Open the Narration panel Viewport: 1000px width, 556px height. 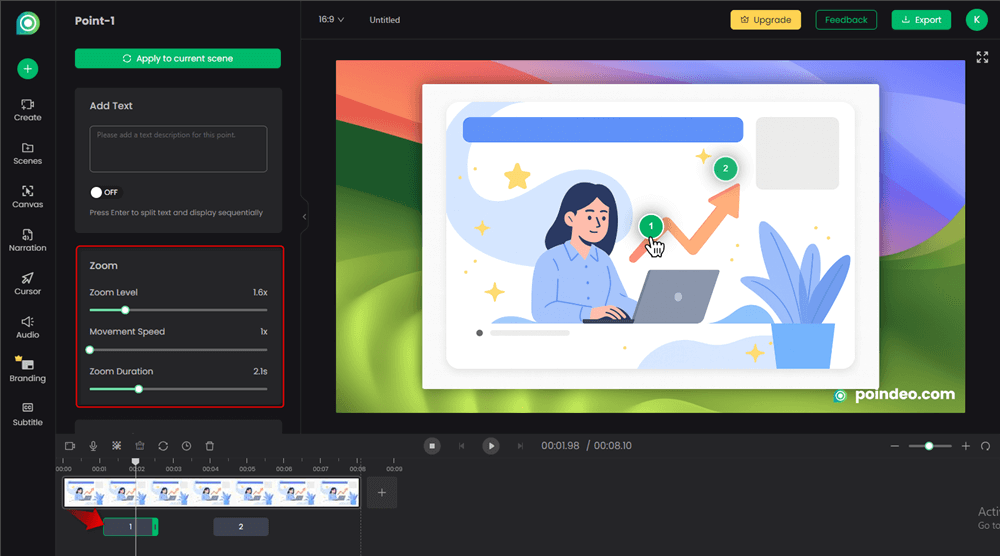(28, 239)
